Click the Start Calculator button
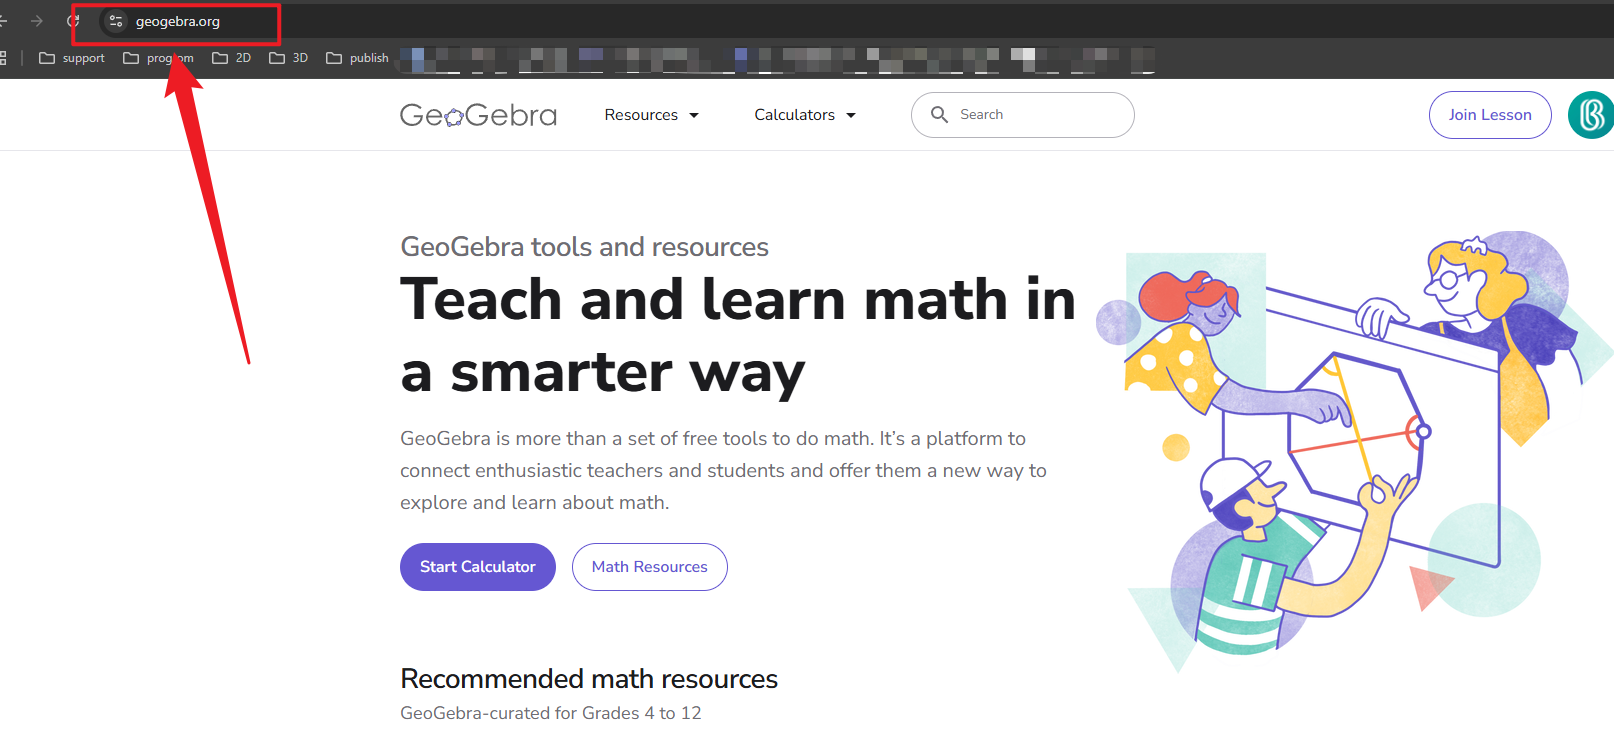This screenshot has height=734, width=1614. (478, 567)
